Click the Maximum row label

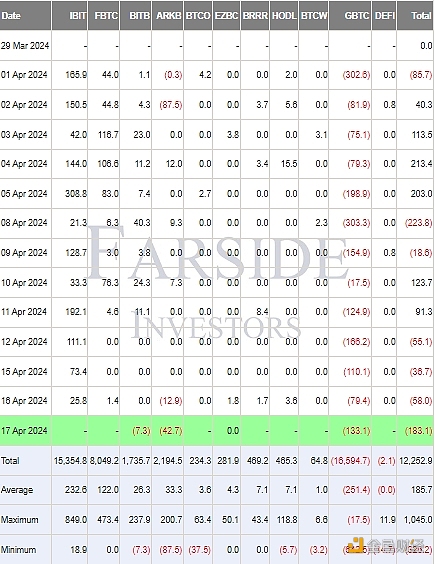click(x=19, y=520)
